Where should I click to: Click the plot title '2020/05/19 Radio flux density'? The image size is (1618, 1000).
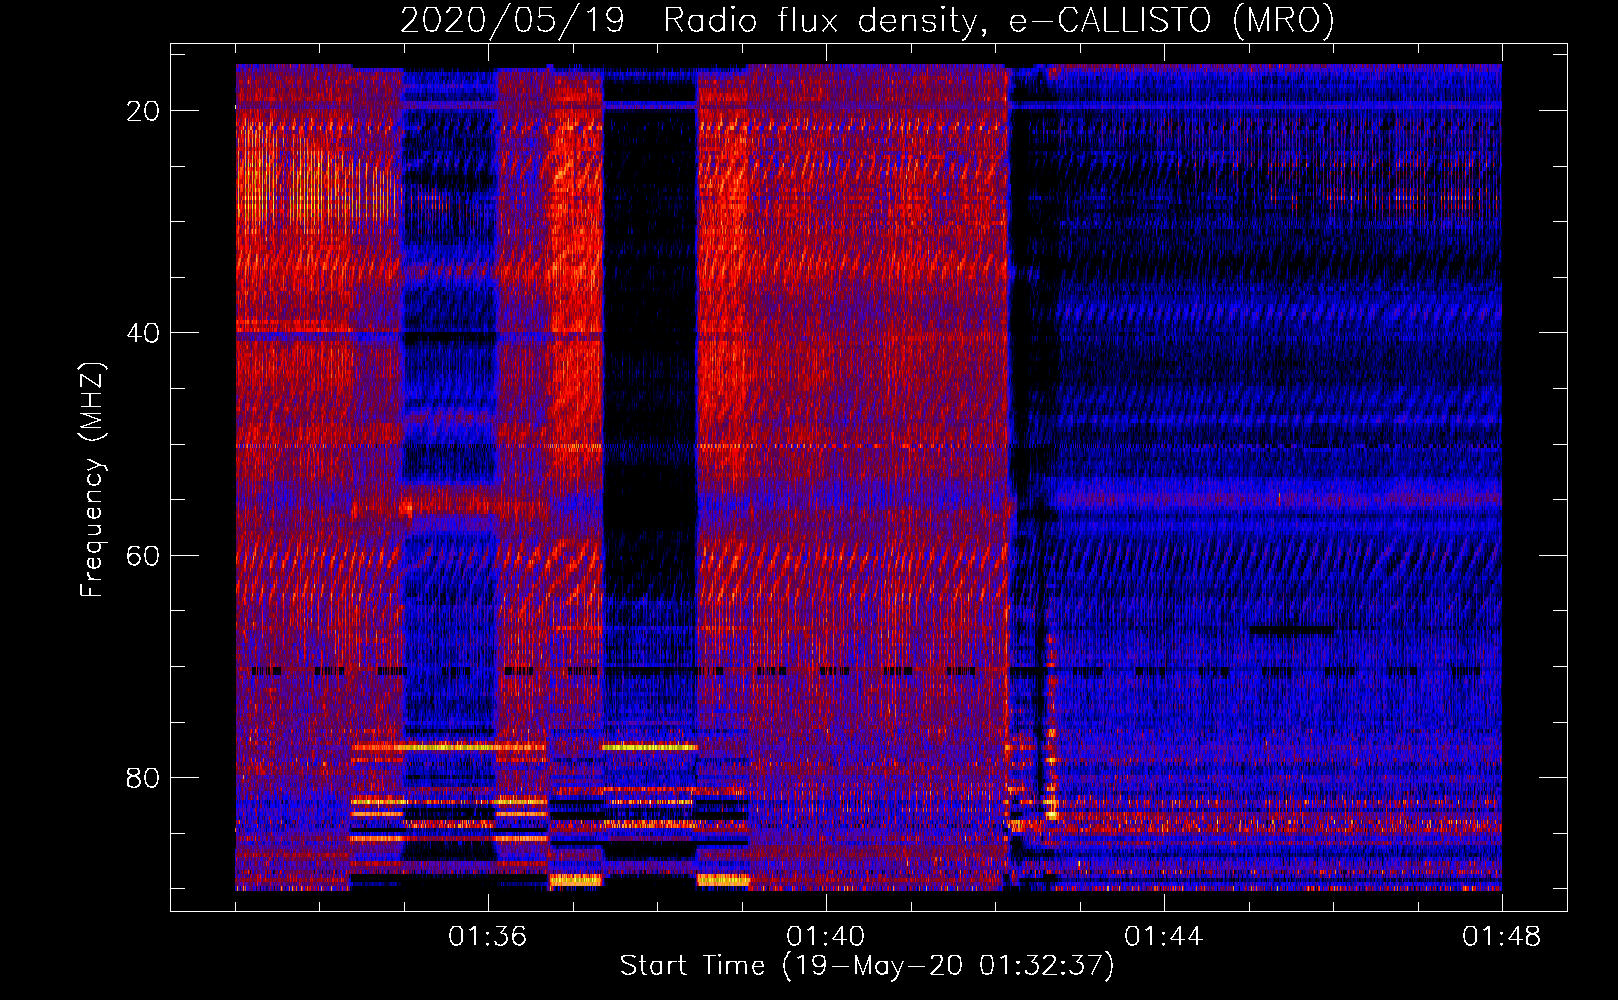tap(867, 20)
